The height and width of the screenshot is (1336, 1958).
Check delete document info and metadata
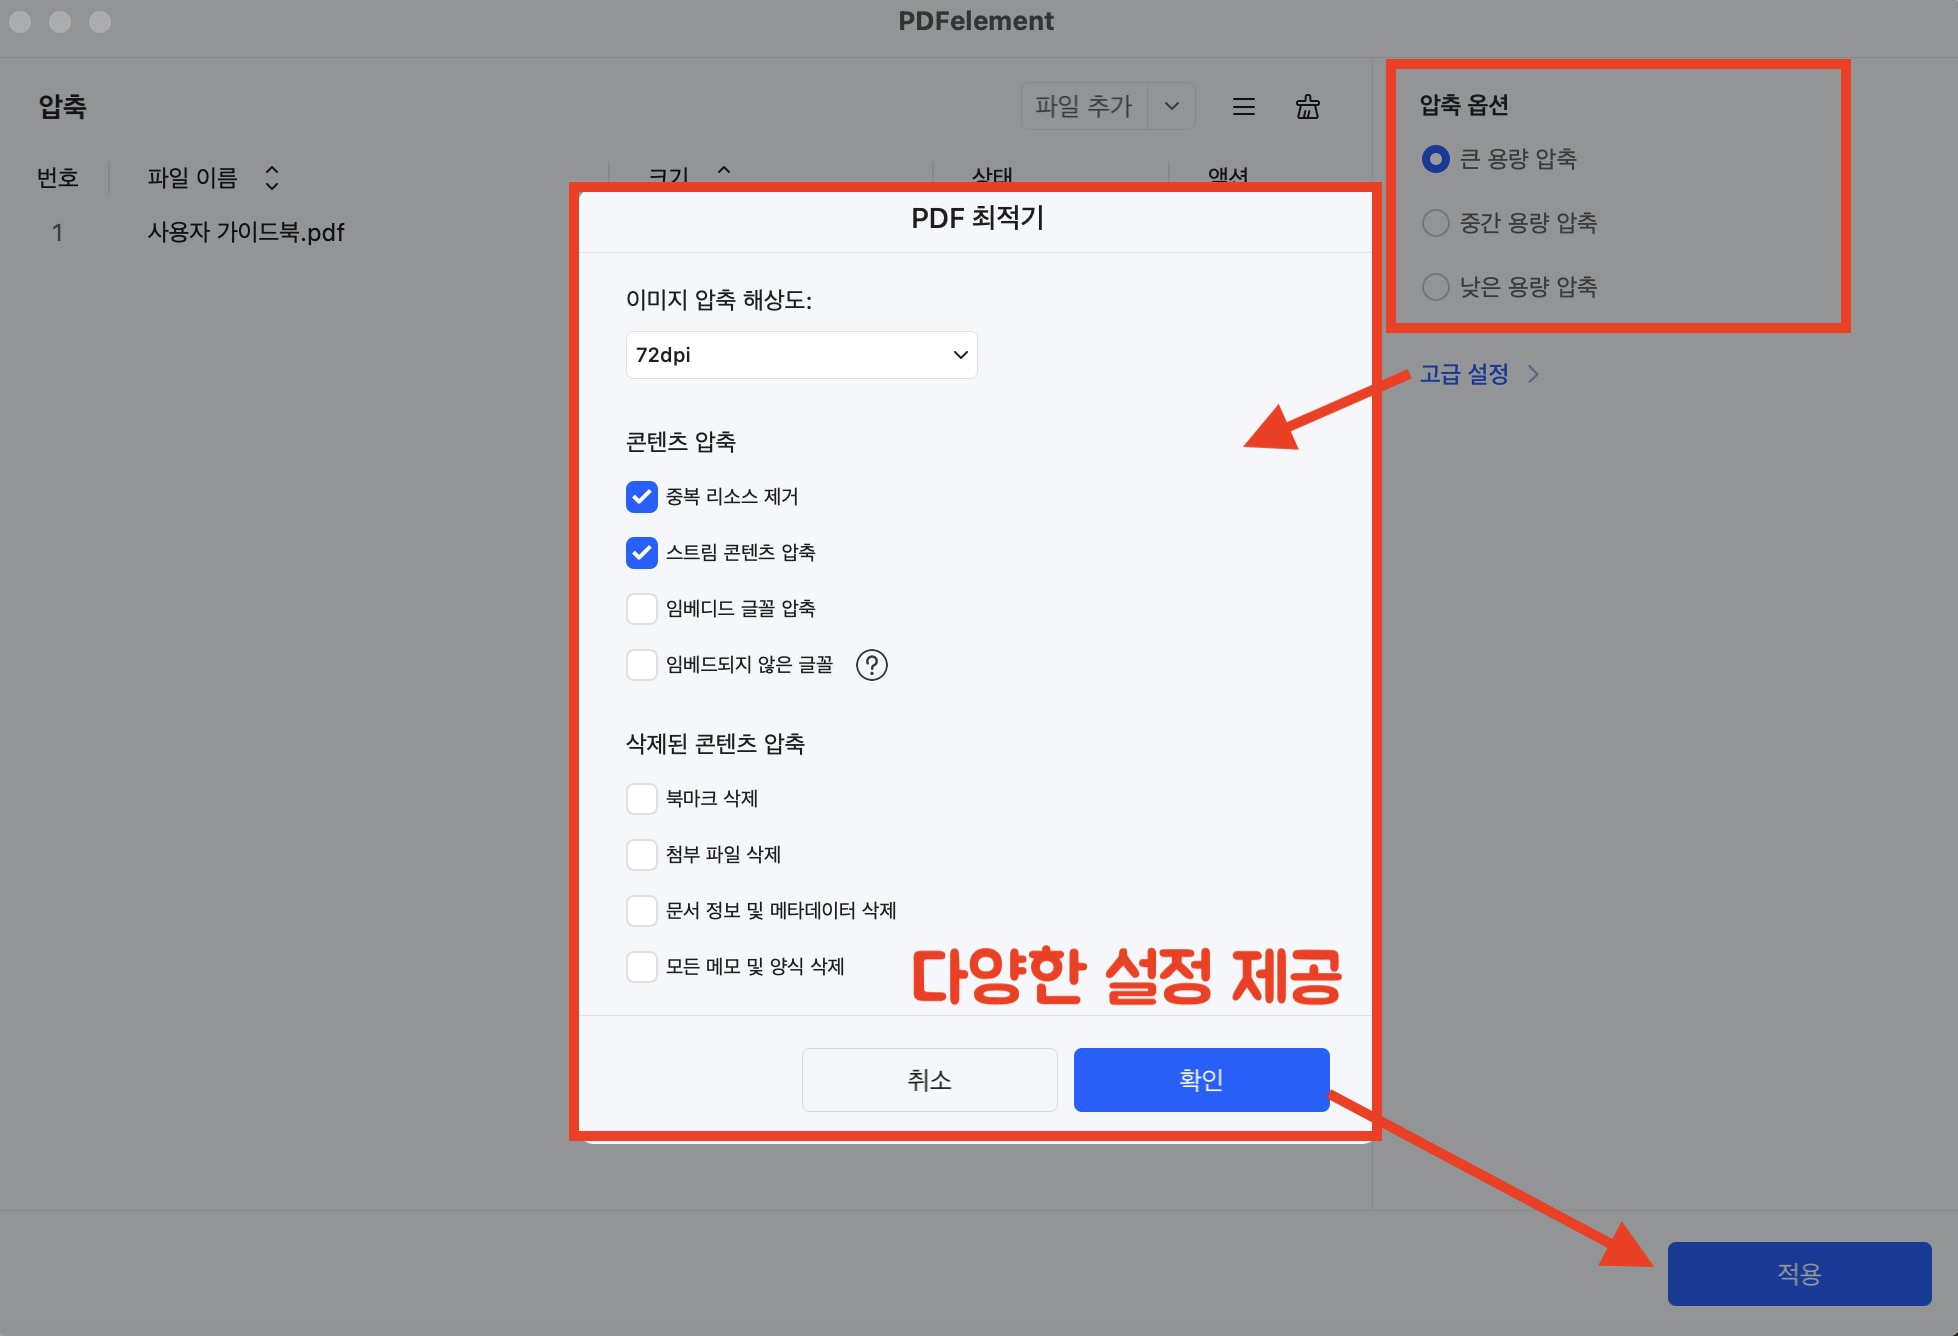click(641, 911)
